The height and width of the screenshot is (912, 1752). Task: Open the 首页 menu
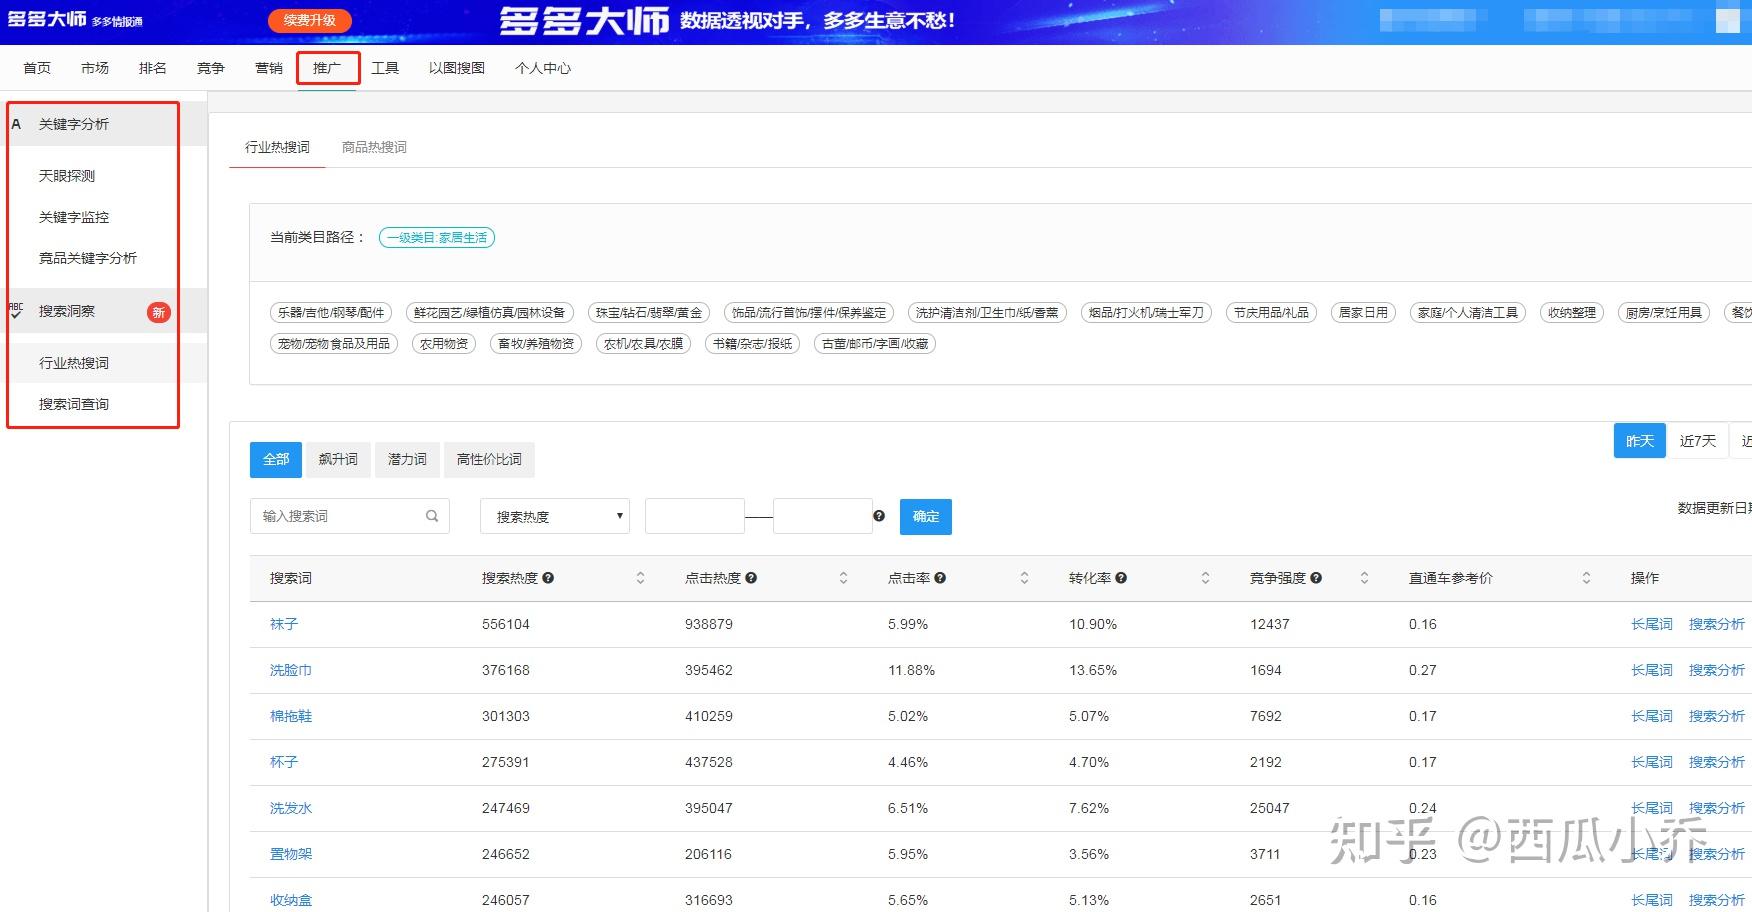(37, 68)
